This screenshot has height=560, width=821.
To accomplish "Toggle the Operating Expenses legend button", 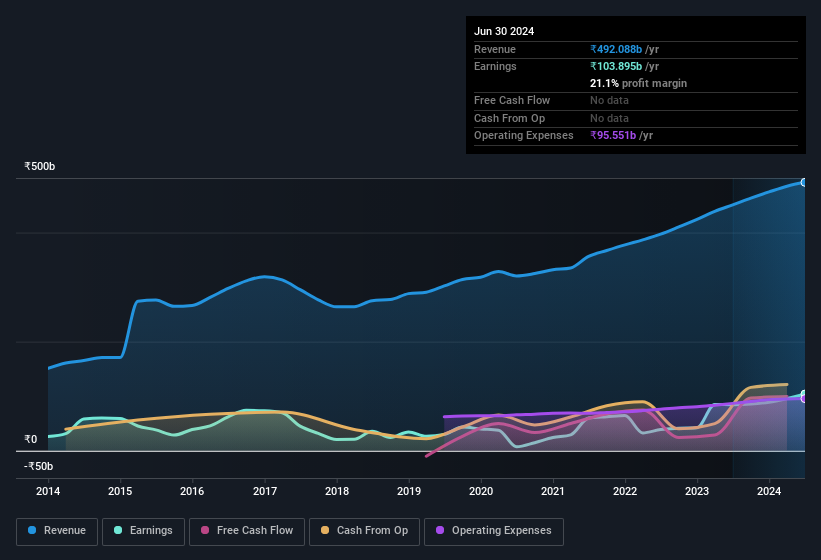I will (x=494, y=531).
